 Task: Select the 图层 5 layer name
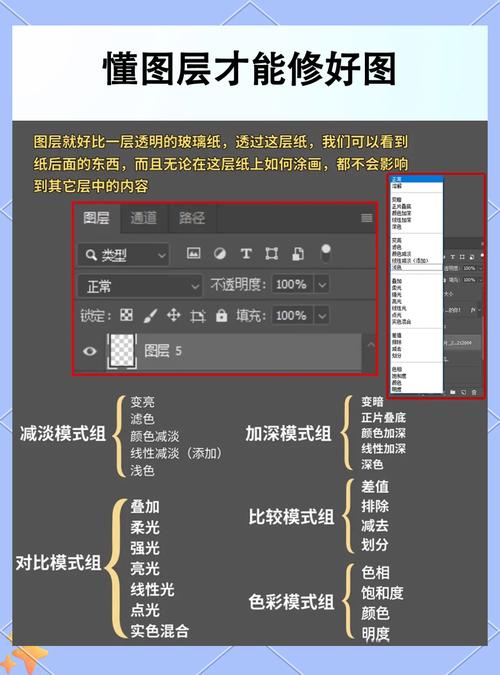(163, 351)
